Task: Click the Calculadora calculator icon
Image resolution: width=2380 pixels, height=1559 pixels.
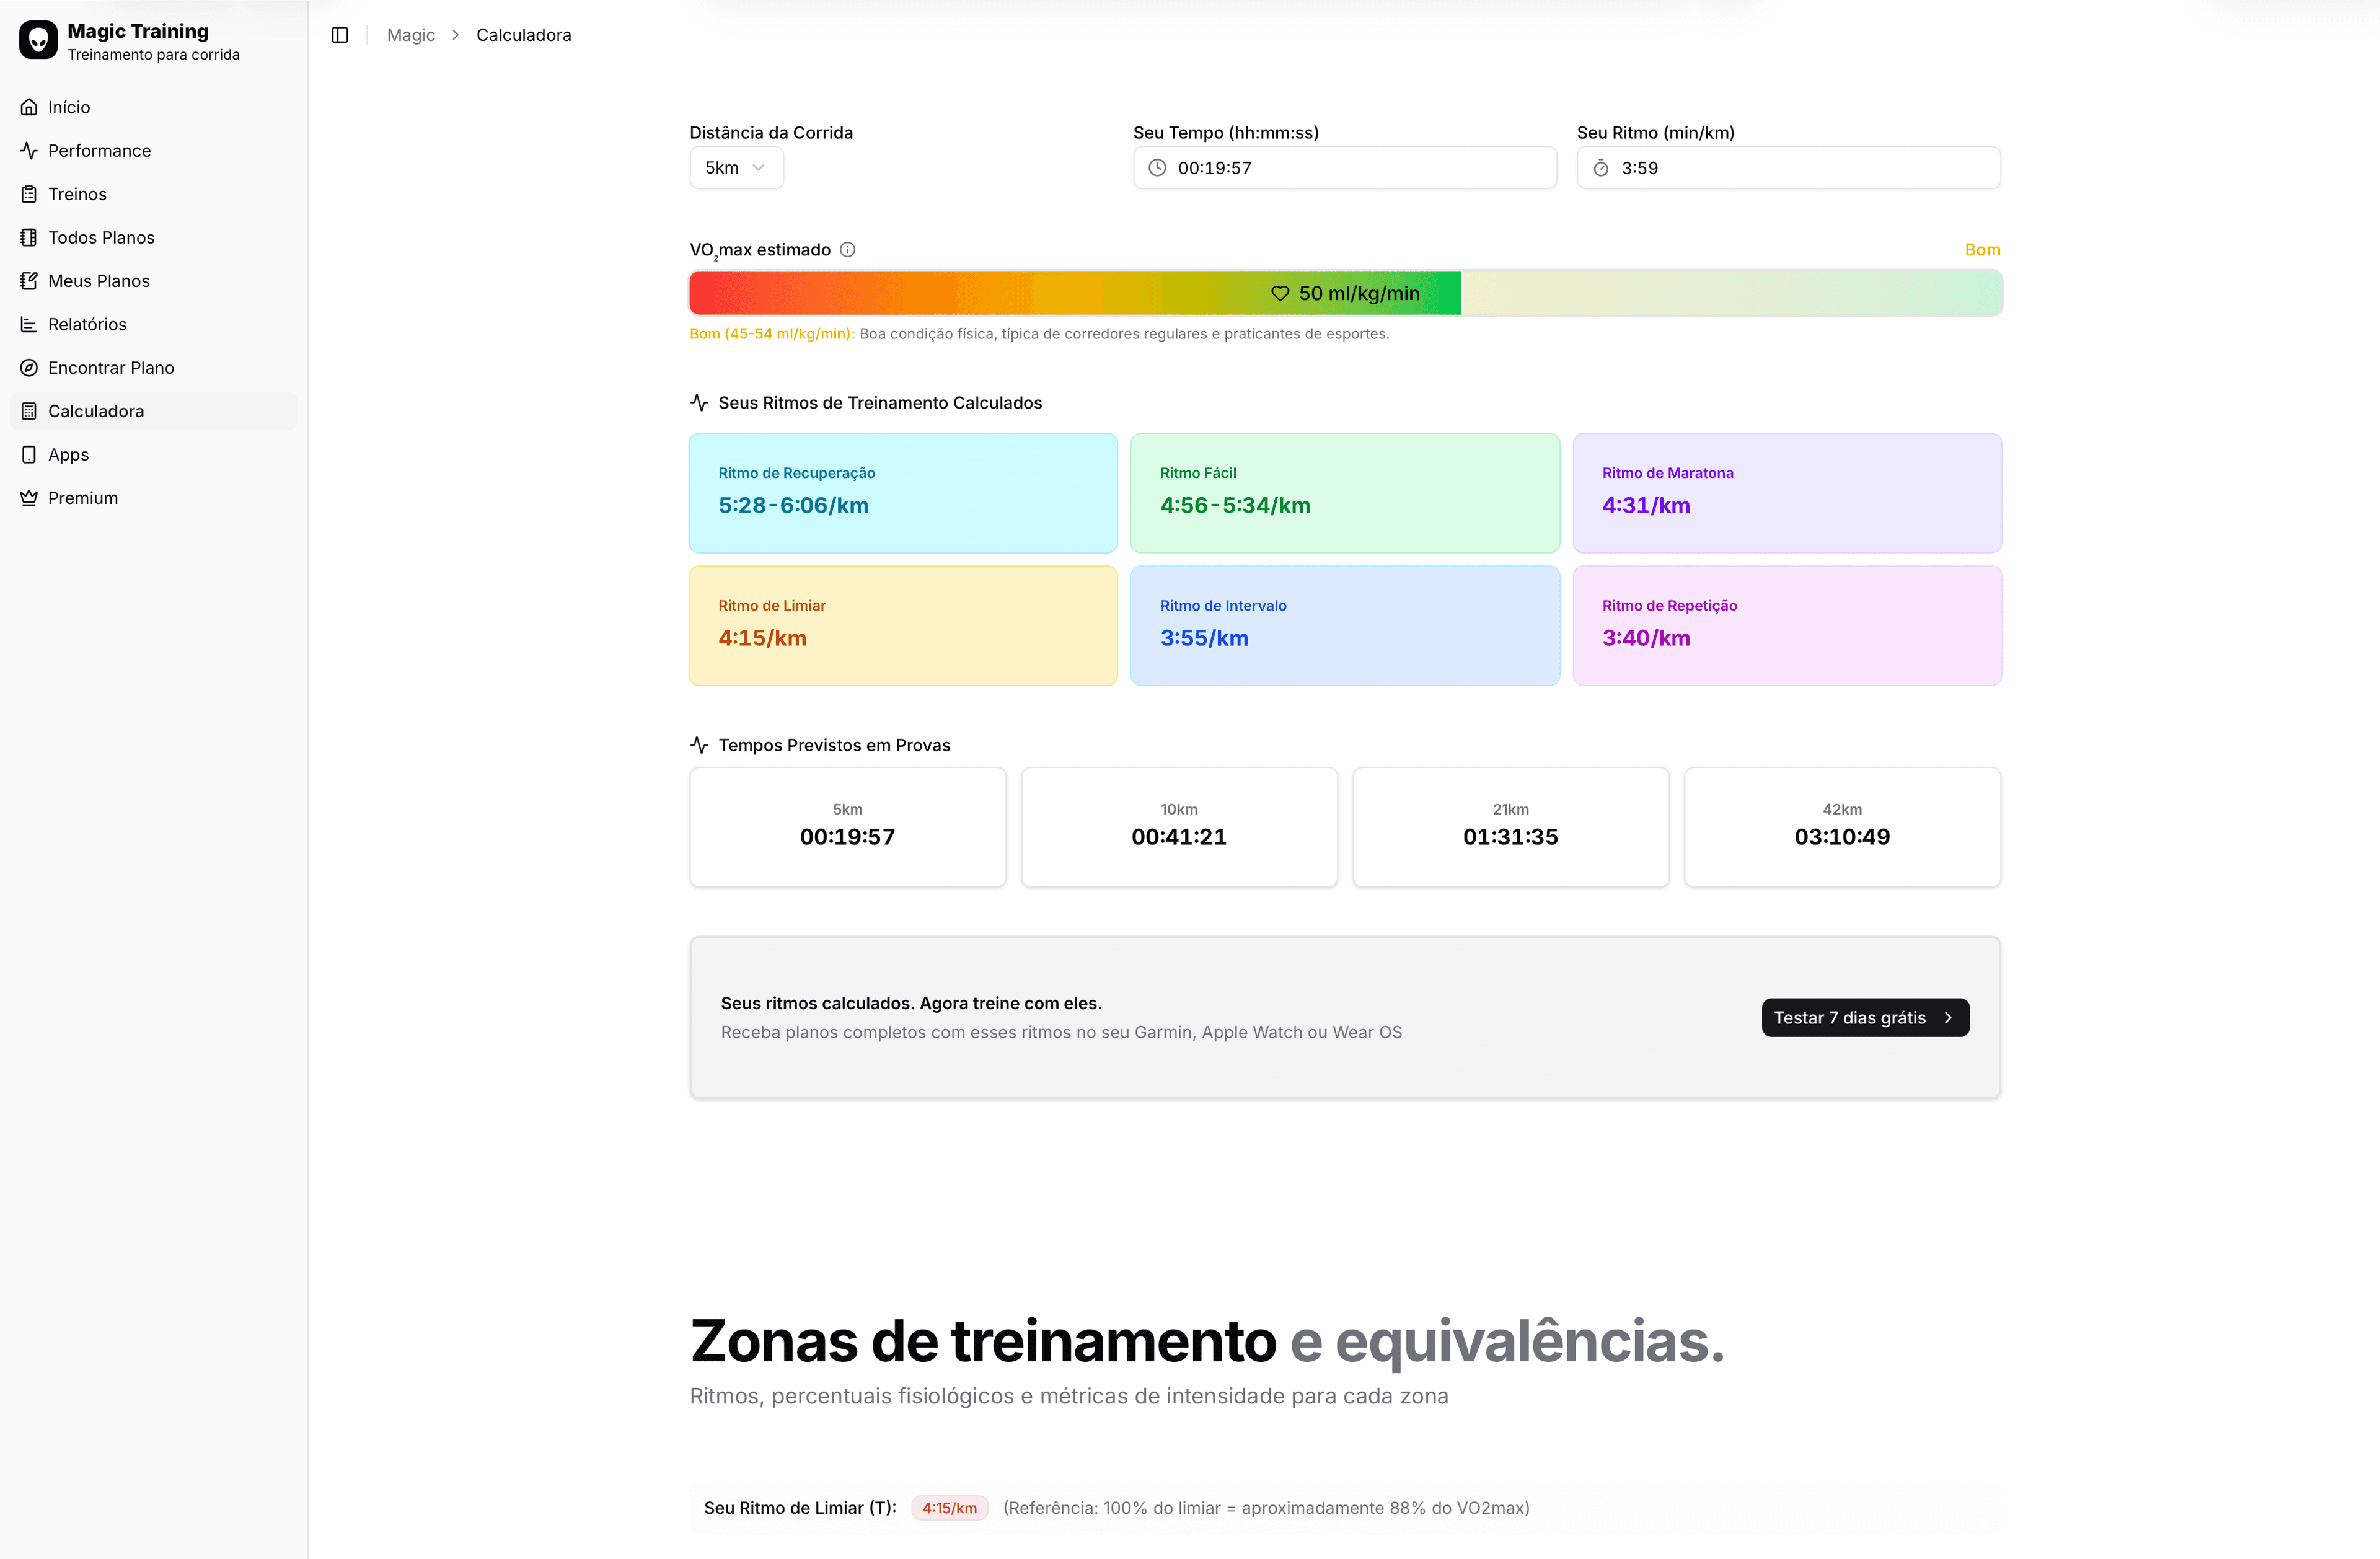Action: coord(29,411)
